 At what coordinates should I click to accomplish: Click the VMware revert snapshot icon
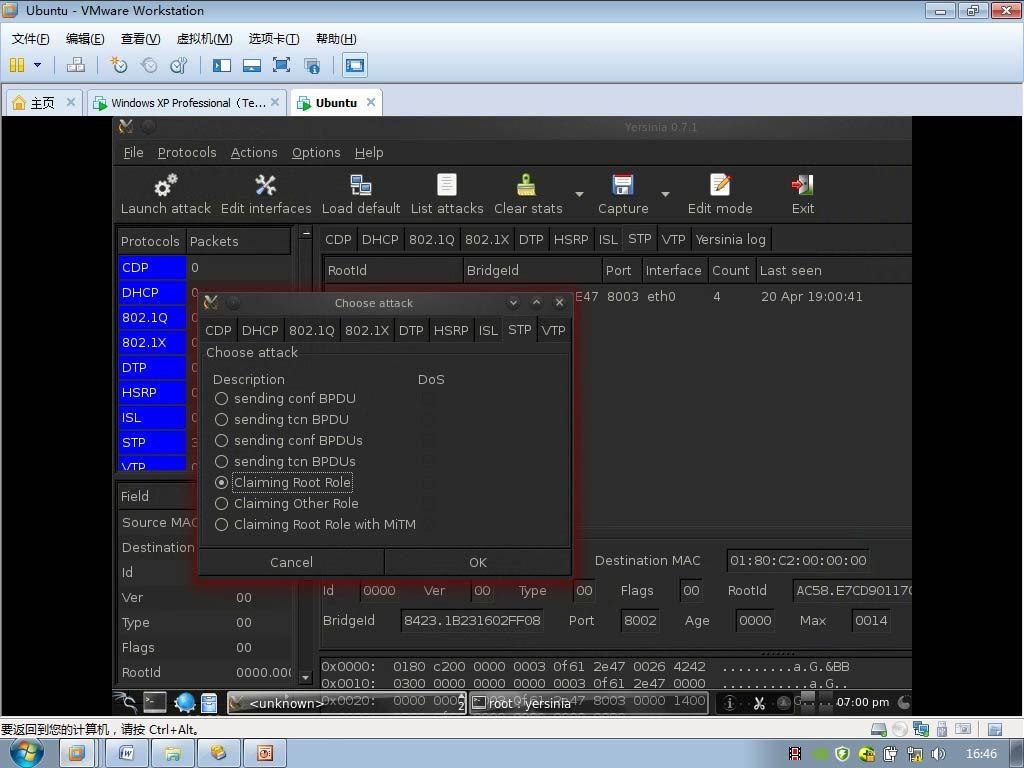(x=149, y=65)
